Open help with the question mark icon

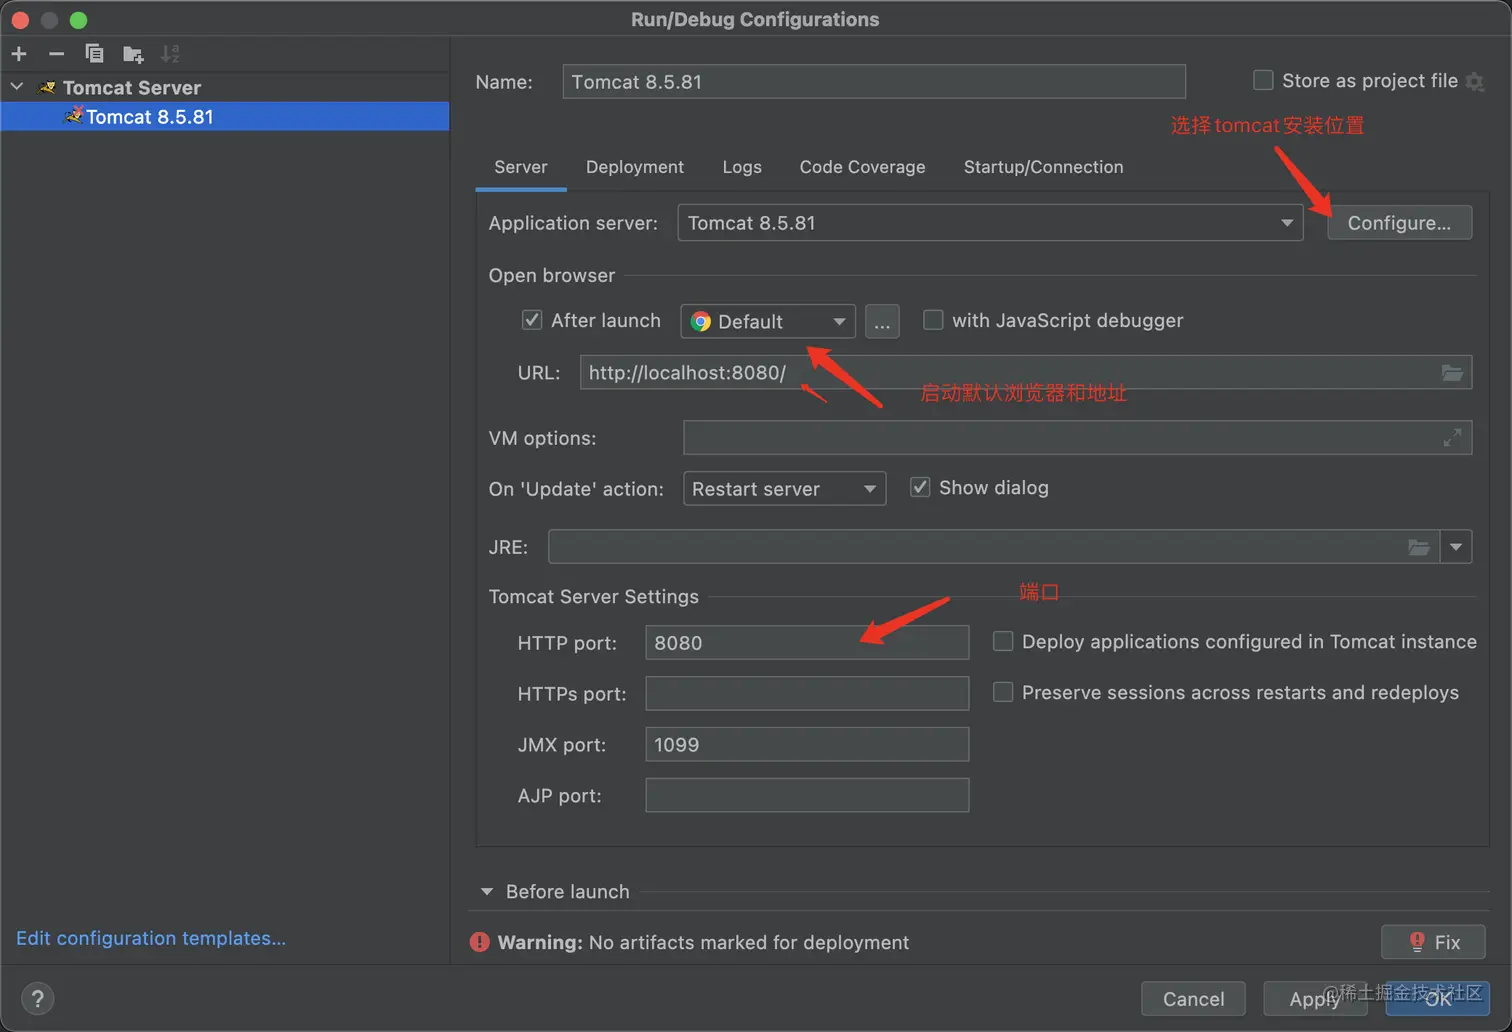pos(37,998)
